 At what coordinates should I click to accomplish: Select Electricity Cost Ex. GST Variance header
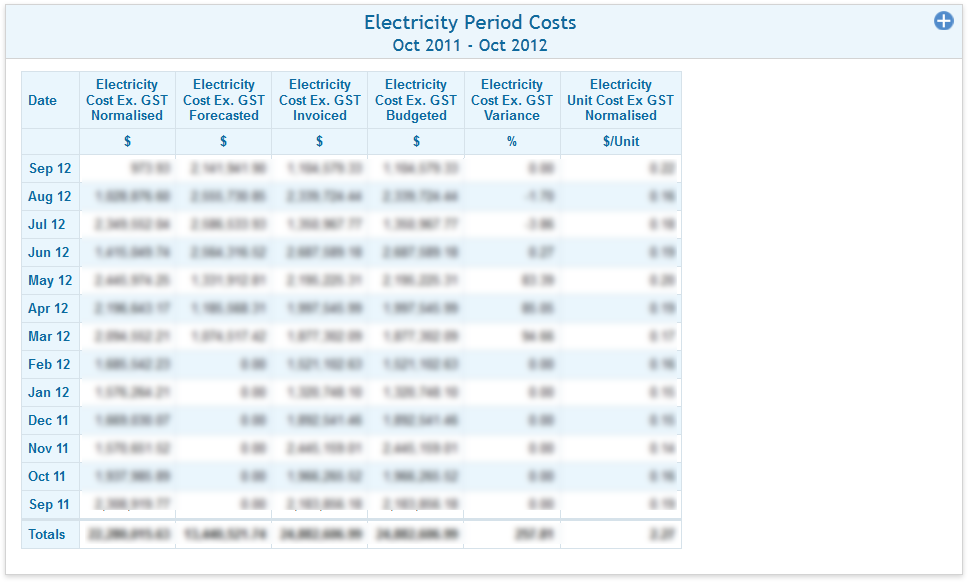tap(512, 100)
